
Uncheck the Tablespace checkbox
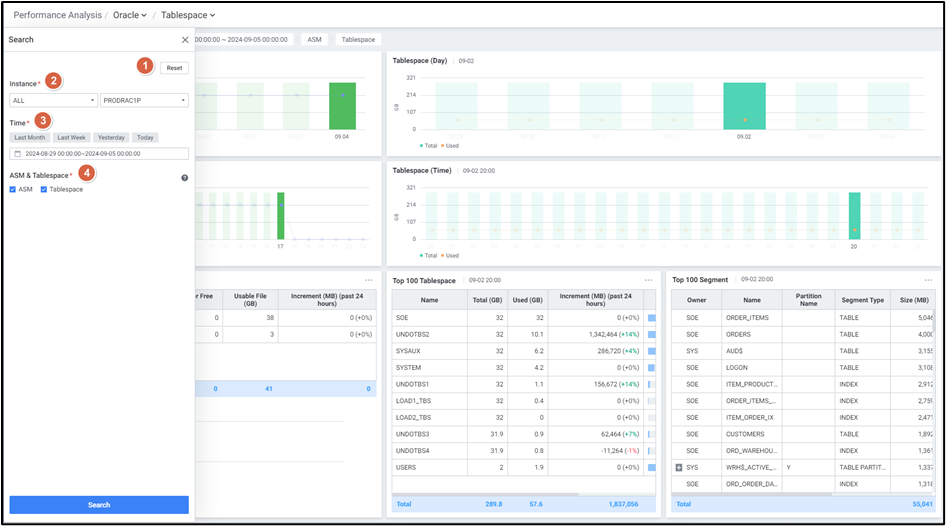44,189
